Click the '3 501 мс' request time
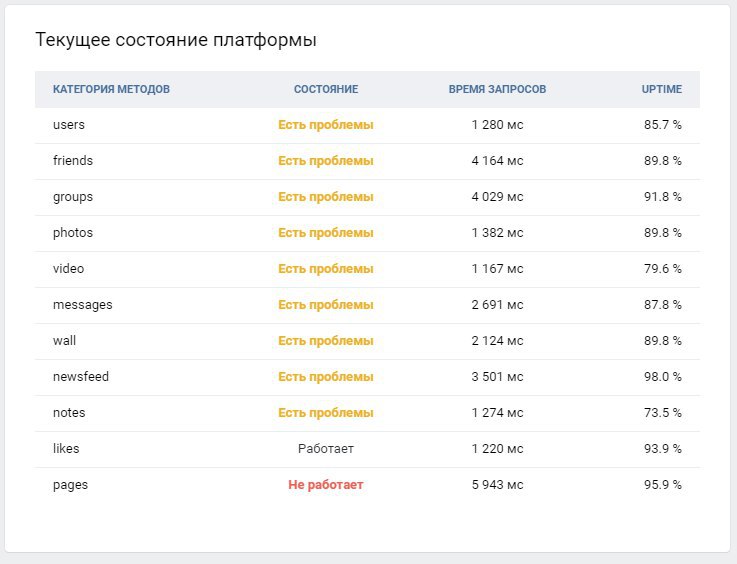 tap(497, 377)
